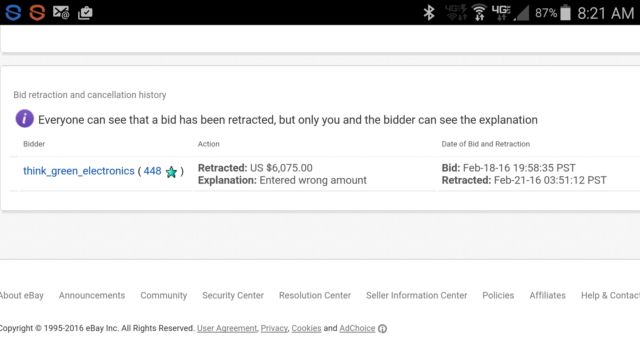Click the AdChoice info circle icon

coord(382,329)
